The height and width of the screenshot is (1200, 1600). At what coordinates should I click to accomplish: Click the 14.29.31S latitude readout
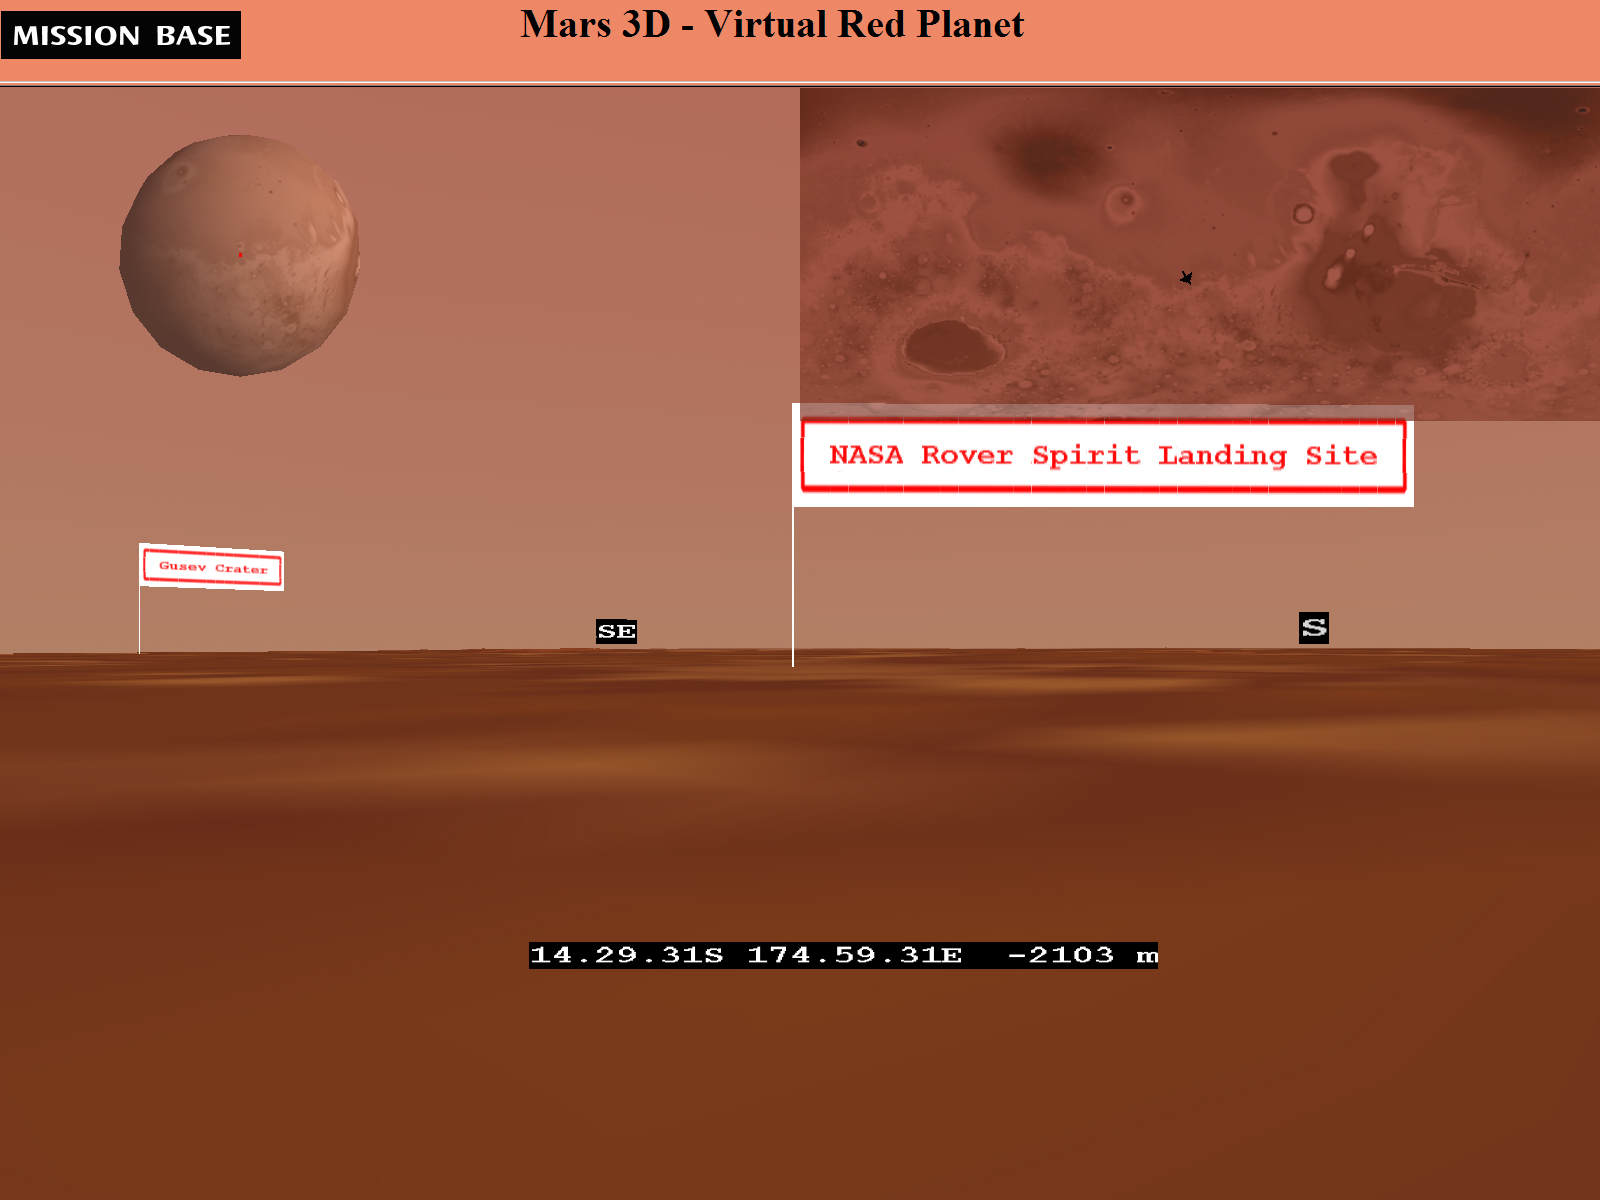(x=627, y=955)
